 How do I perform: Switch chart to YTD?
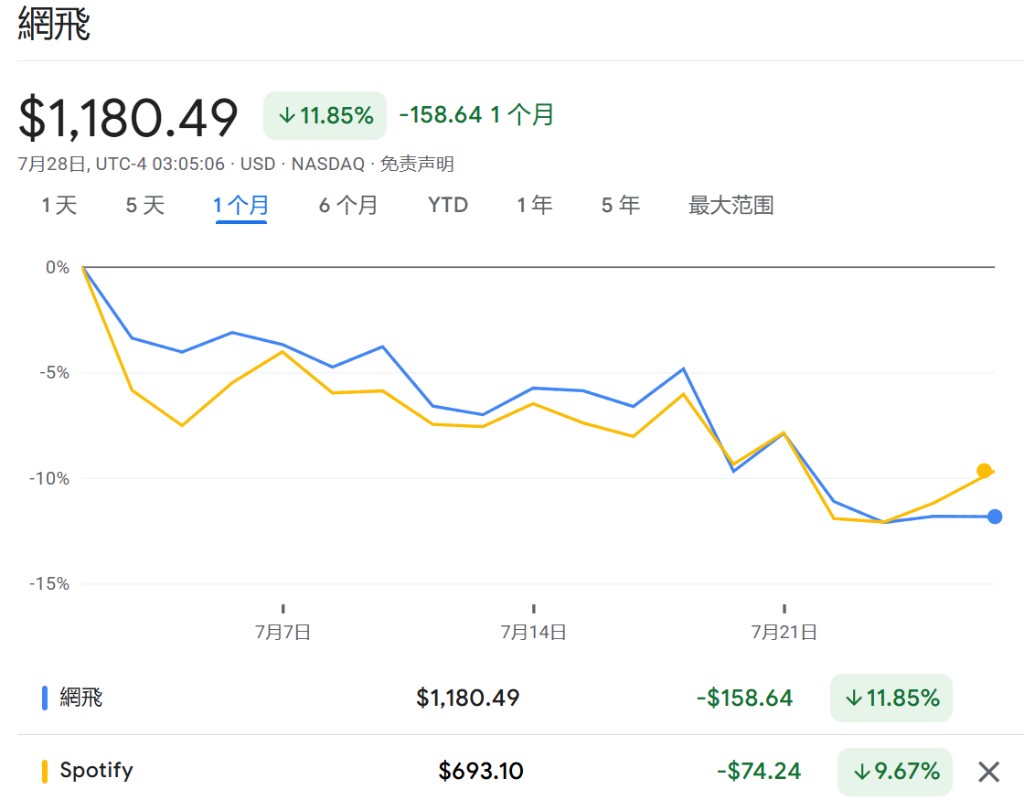448,205
